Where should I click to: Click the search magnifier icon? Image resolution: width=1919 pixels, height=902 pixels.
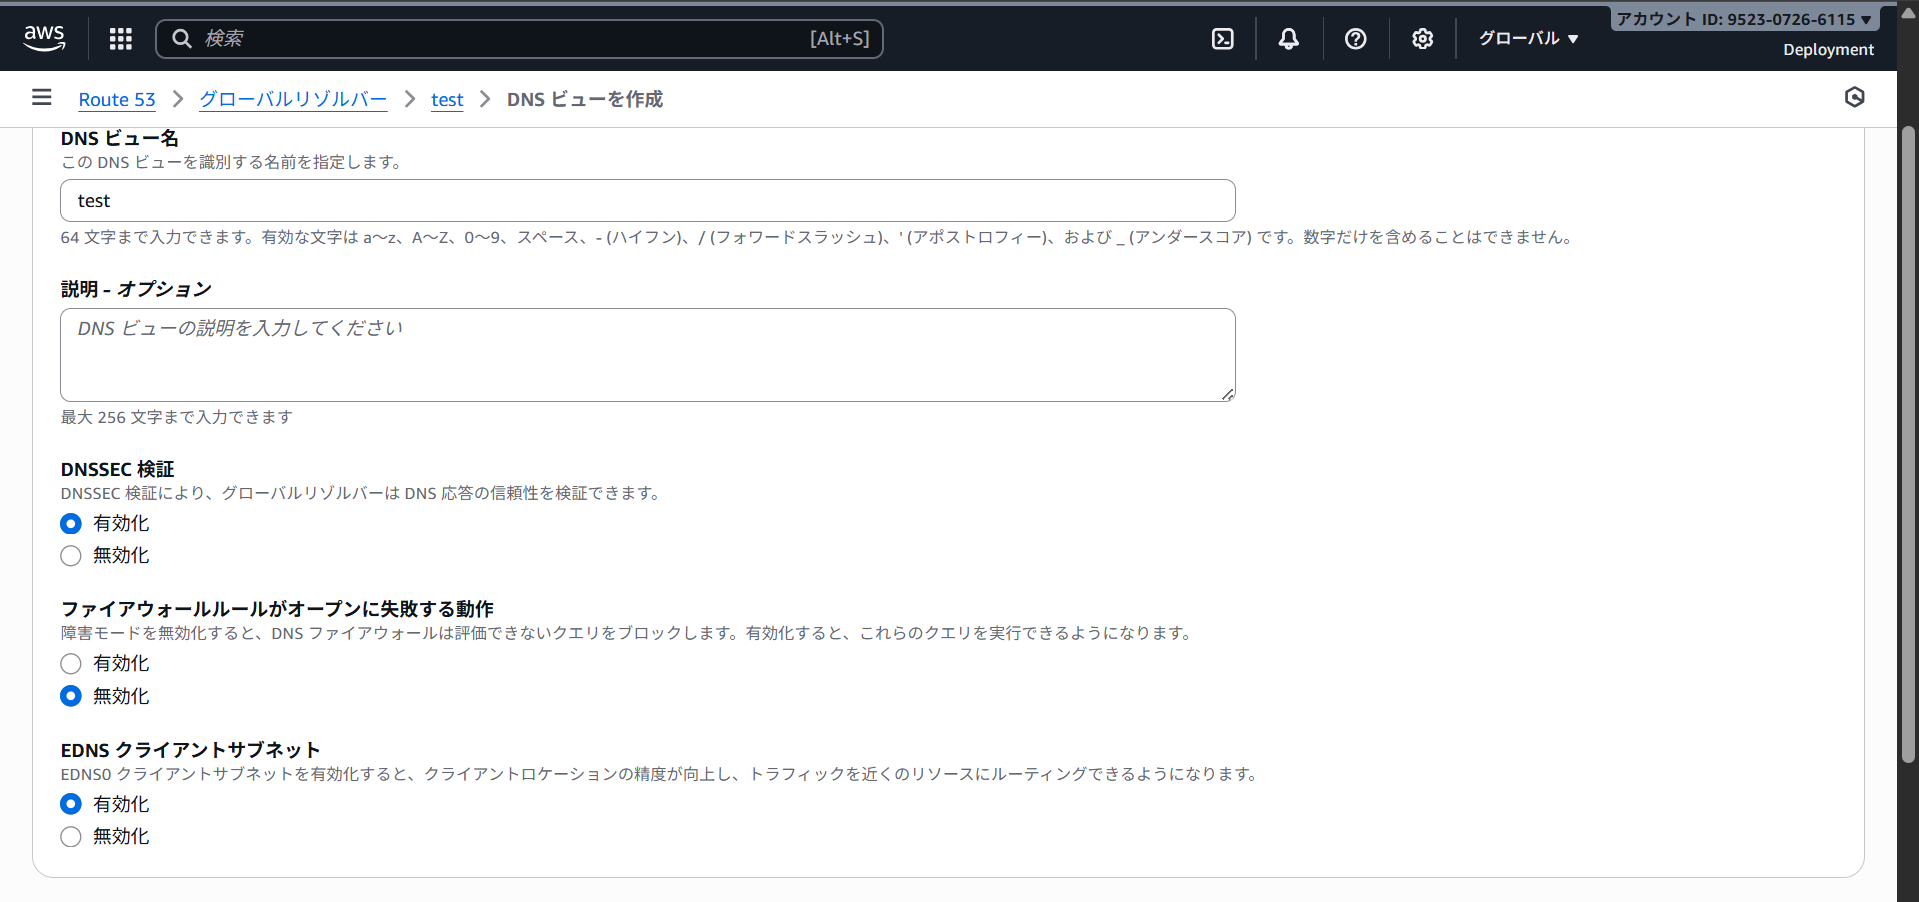[182, 38]
